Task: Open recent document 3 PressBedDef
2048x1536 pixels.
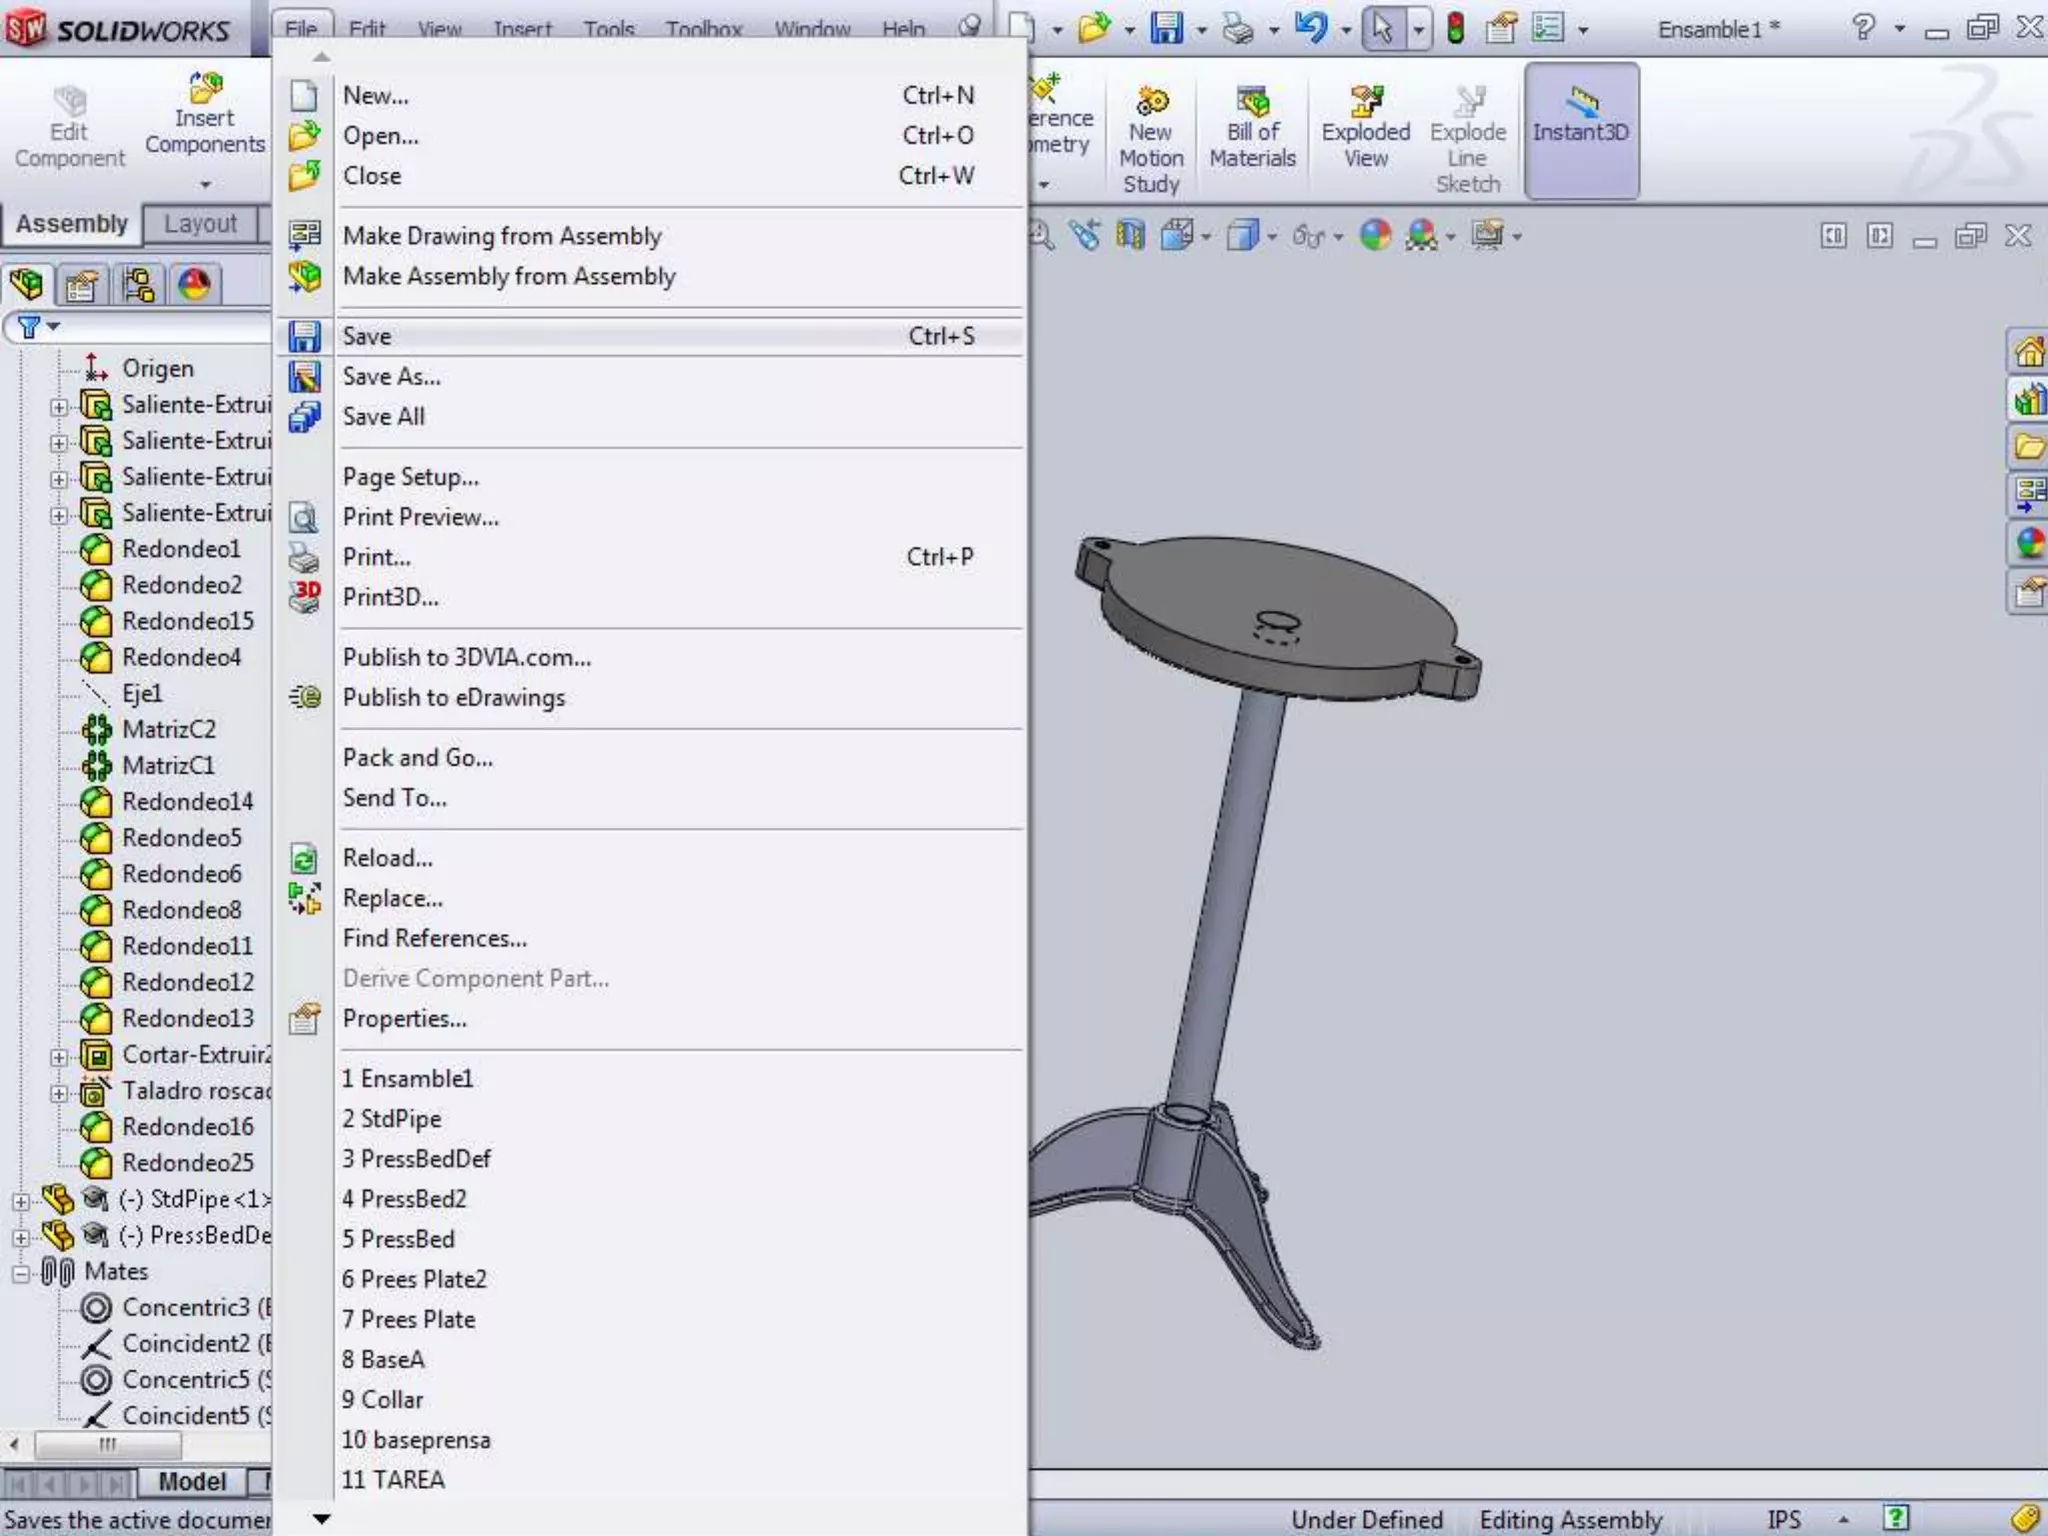Action: click(416, 1159)
